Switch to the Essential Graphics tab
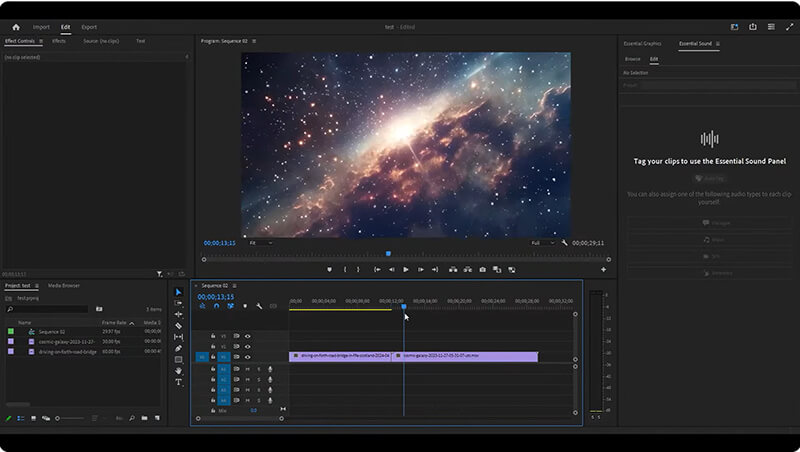 [x=642, y=43]
